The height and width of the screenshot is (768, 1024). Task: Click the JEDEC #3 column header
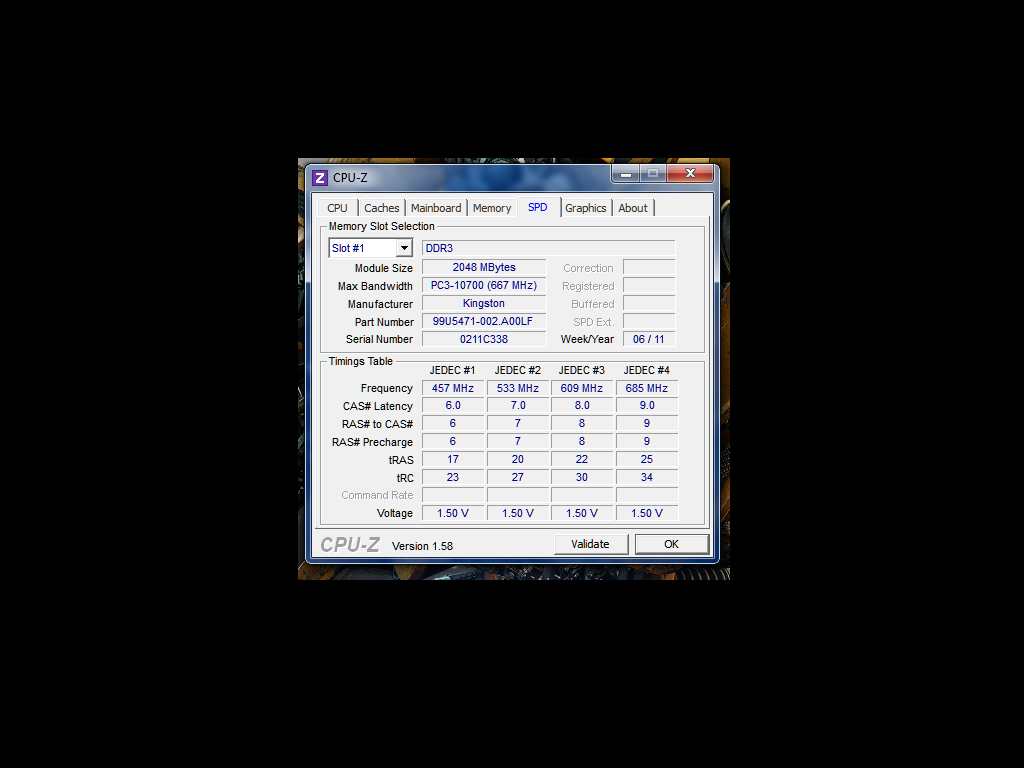coord(582,370)
